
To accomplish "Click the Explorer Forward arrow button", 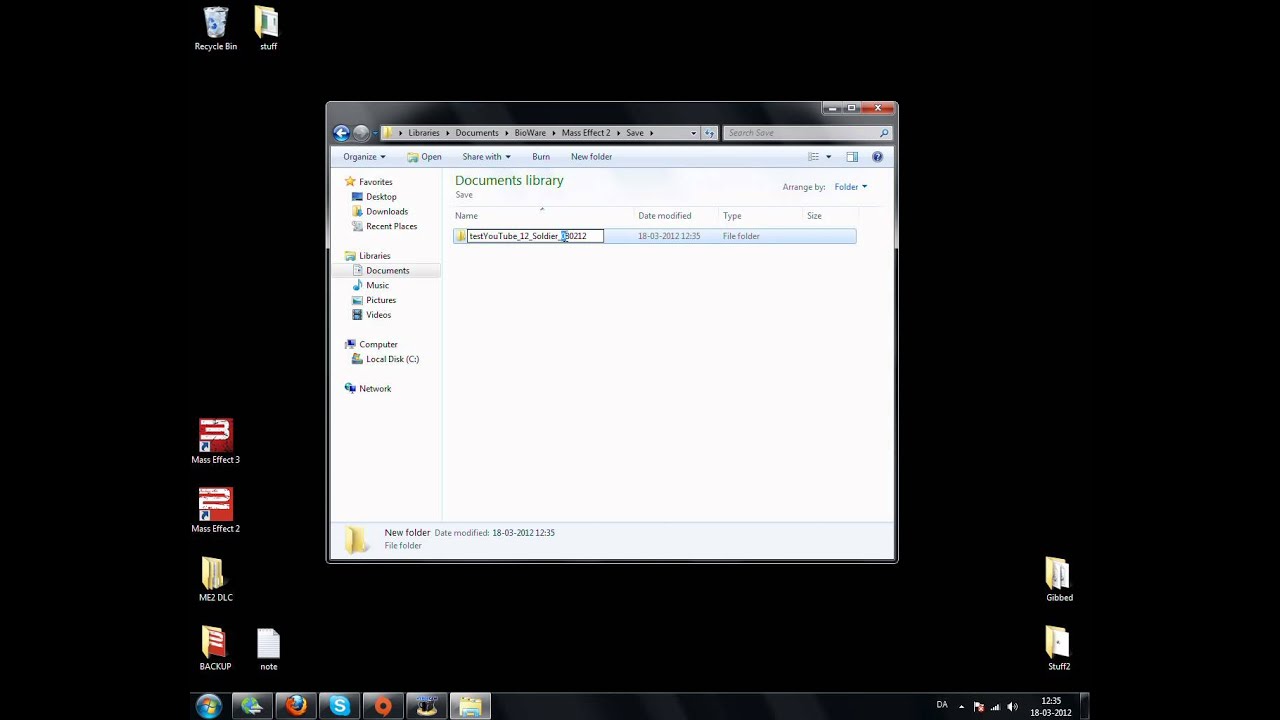I will [x=361, y=133].
